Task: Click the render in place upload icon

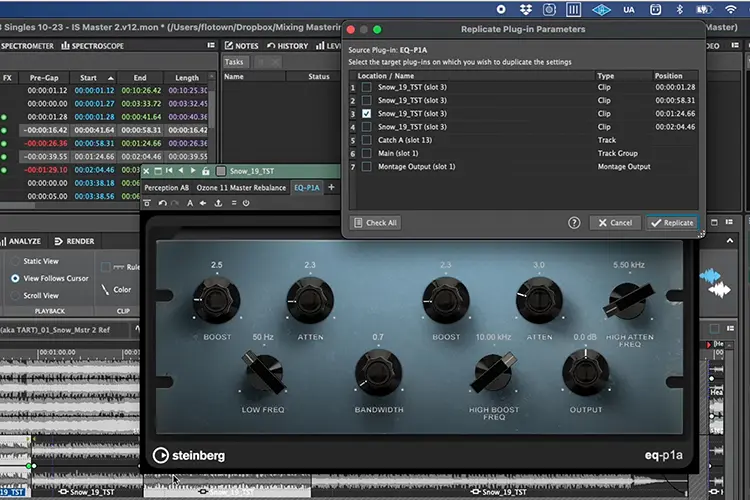Action: (218, 203)
